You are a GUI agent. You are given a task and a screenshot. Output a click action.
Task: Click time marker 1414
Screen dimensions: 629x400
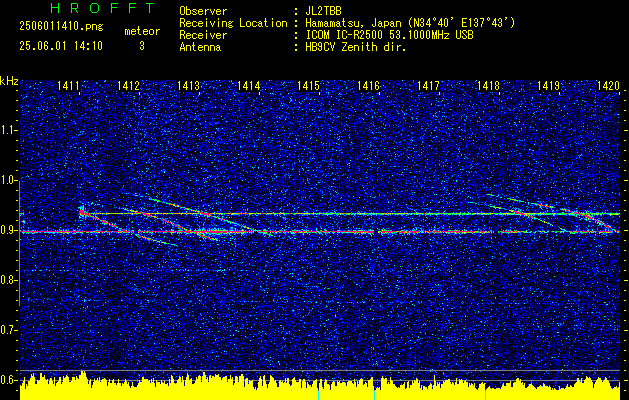[x=248, y=85]
